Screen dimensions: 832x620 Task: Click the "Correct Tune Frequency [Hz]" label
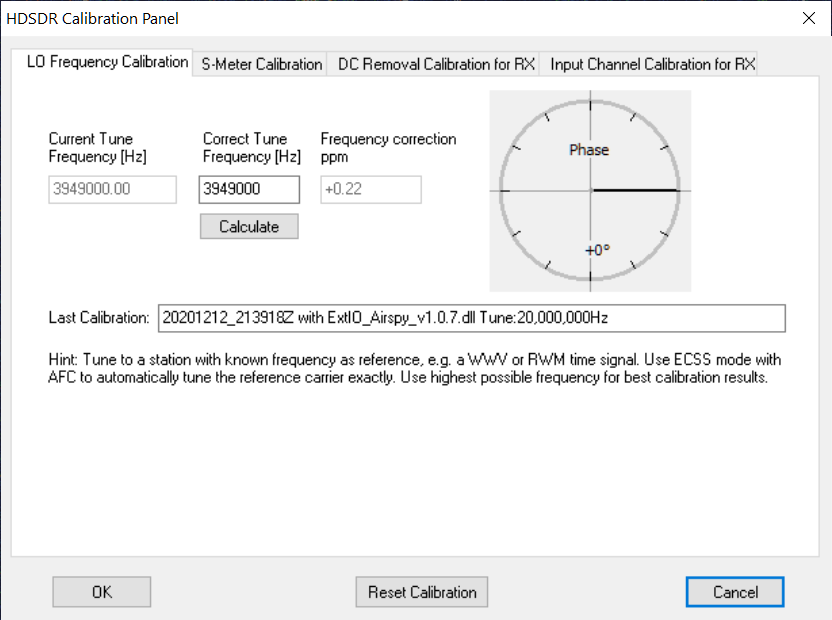click(252, 148)
